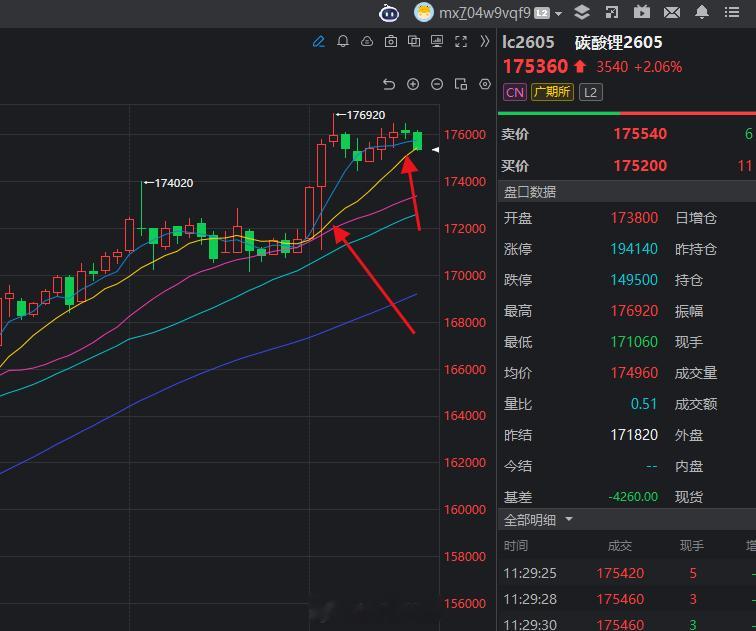Click the 买价 value 175200
This screenshot has height=631, width=756.
point(640,166)
